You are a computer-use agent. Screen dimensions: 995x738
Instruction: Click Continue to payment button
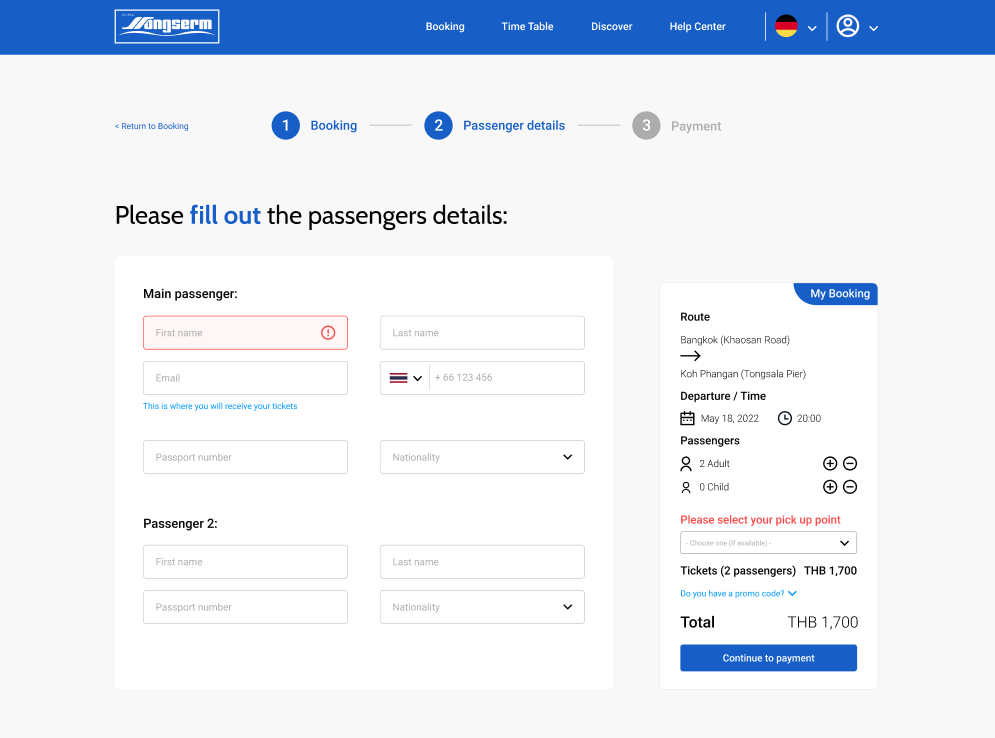pyautogui.click(x=768, y=658)
